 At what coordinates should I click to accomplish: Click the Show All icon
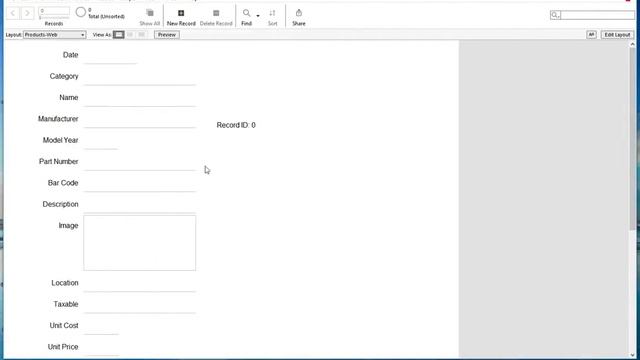point(150,13)
